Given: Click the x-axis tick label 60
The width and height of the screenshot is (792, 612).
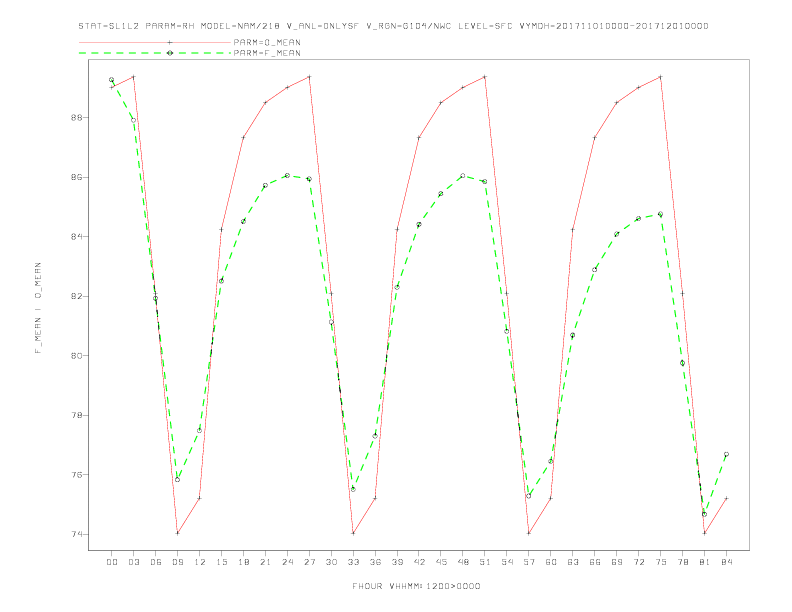Looking at the screenshot, I should click(551, 562).
